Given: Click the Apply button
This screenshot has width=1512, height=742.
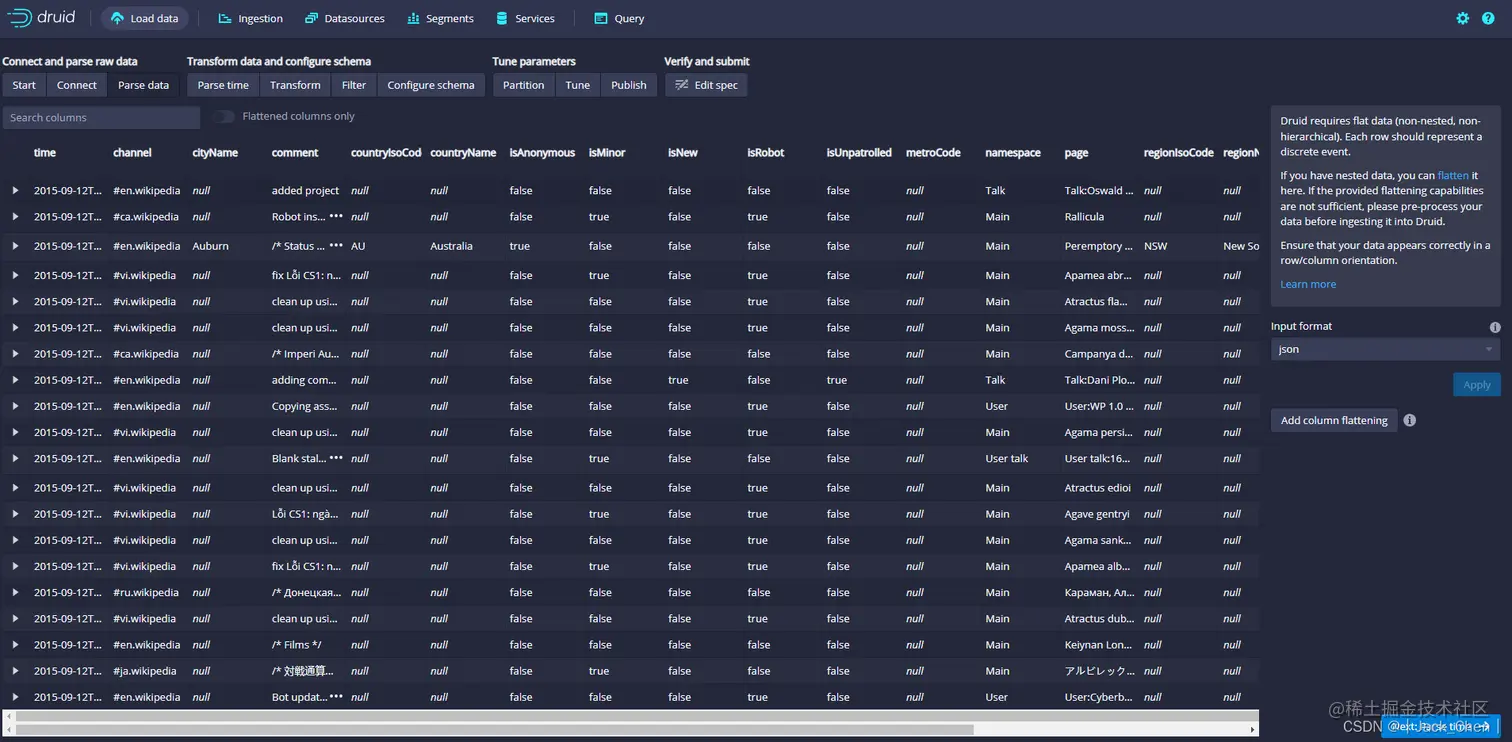Looking at the screenshot, I should point(1477,385).
